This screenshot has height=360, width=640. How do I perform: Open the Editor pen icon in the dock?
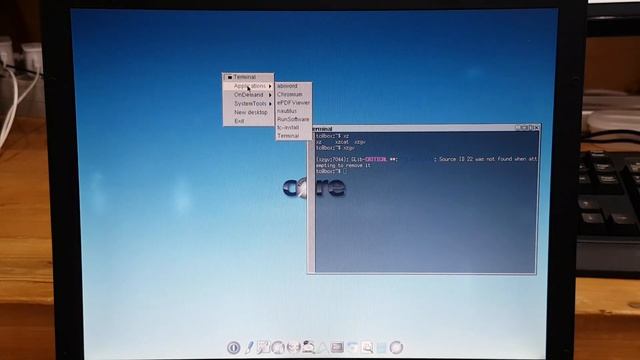coord(249,347)
